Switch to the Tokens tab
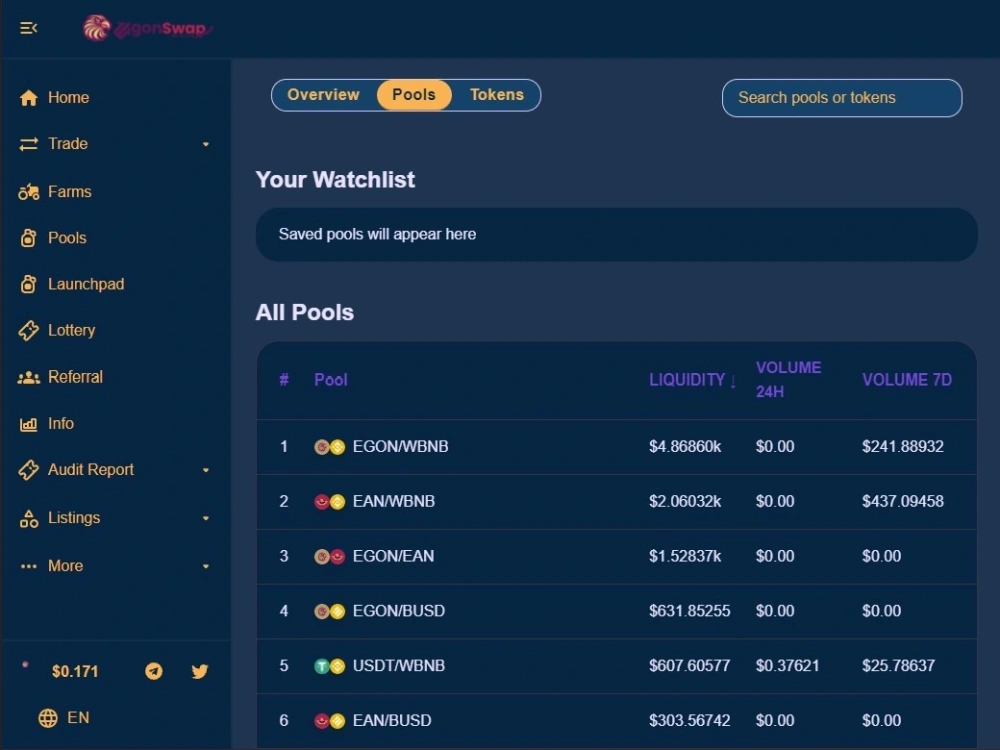 [x=497, y=95]
